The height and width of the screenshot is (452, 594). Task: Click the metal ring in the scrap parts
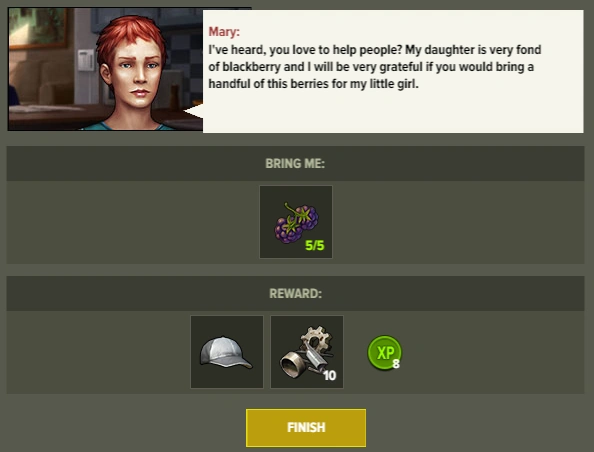pos(292,363)
